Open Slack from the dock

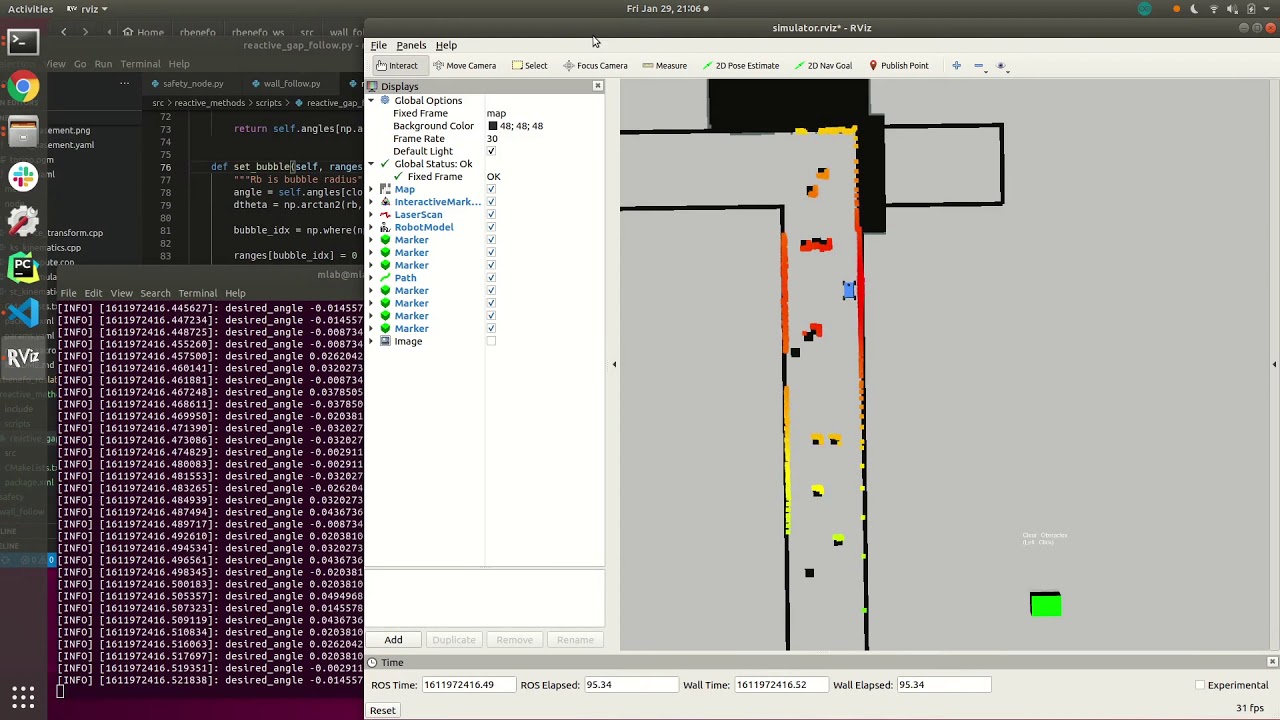pos(23,177)
